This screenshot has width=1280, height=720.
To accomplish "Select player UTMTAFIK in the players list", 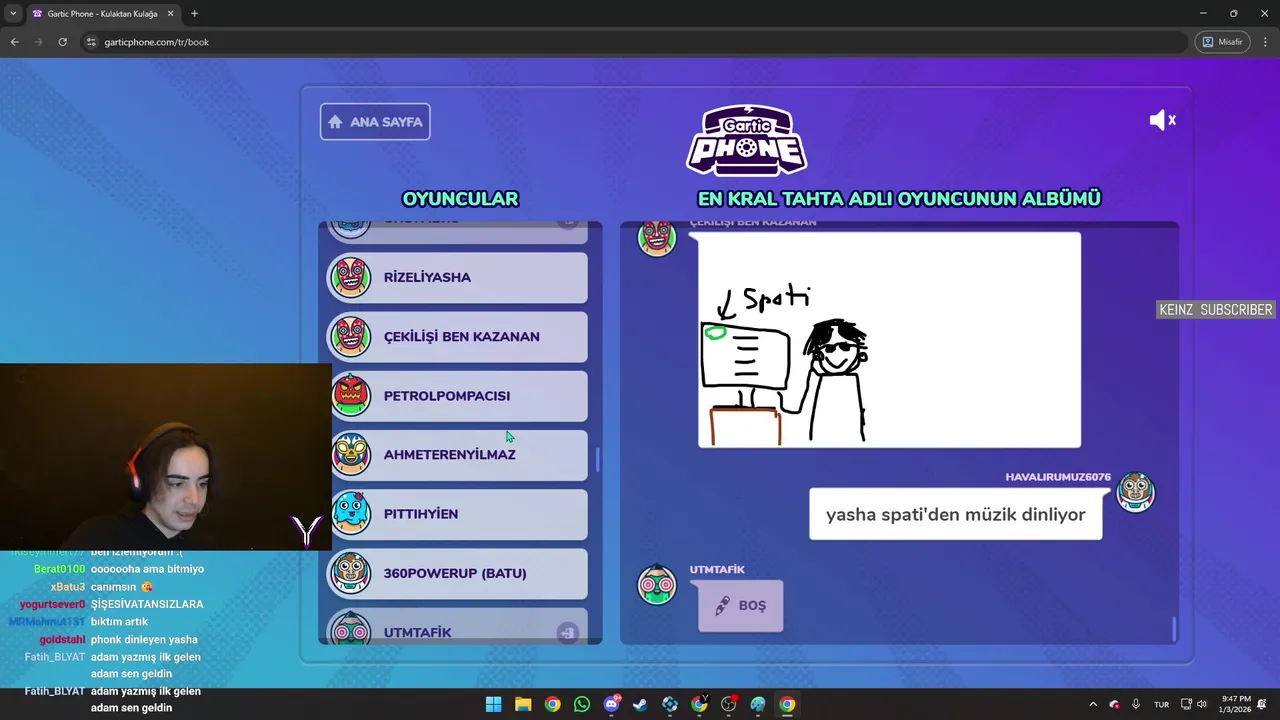I will 459,628.
